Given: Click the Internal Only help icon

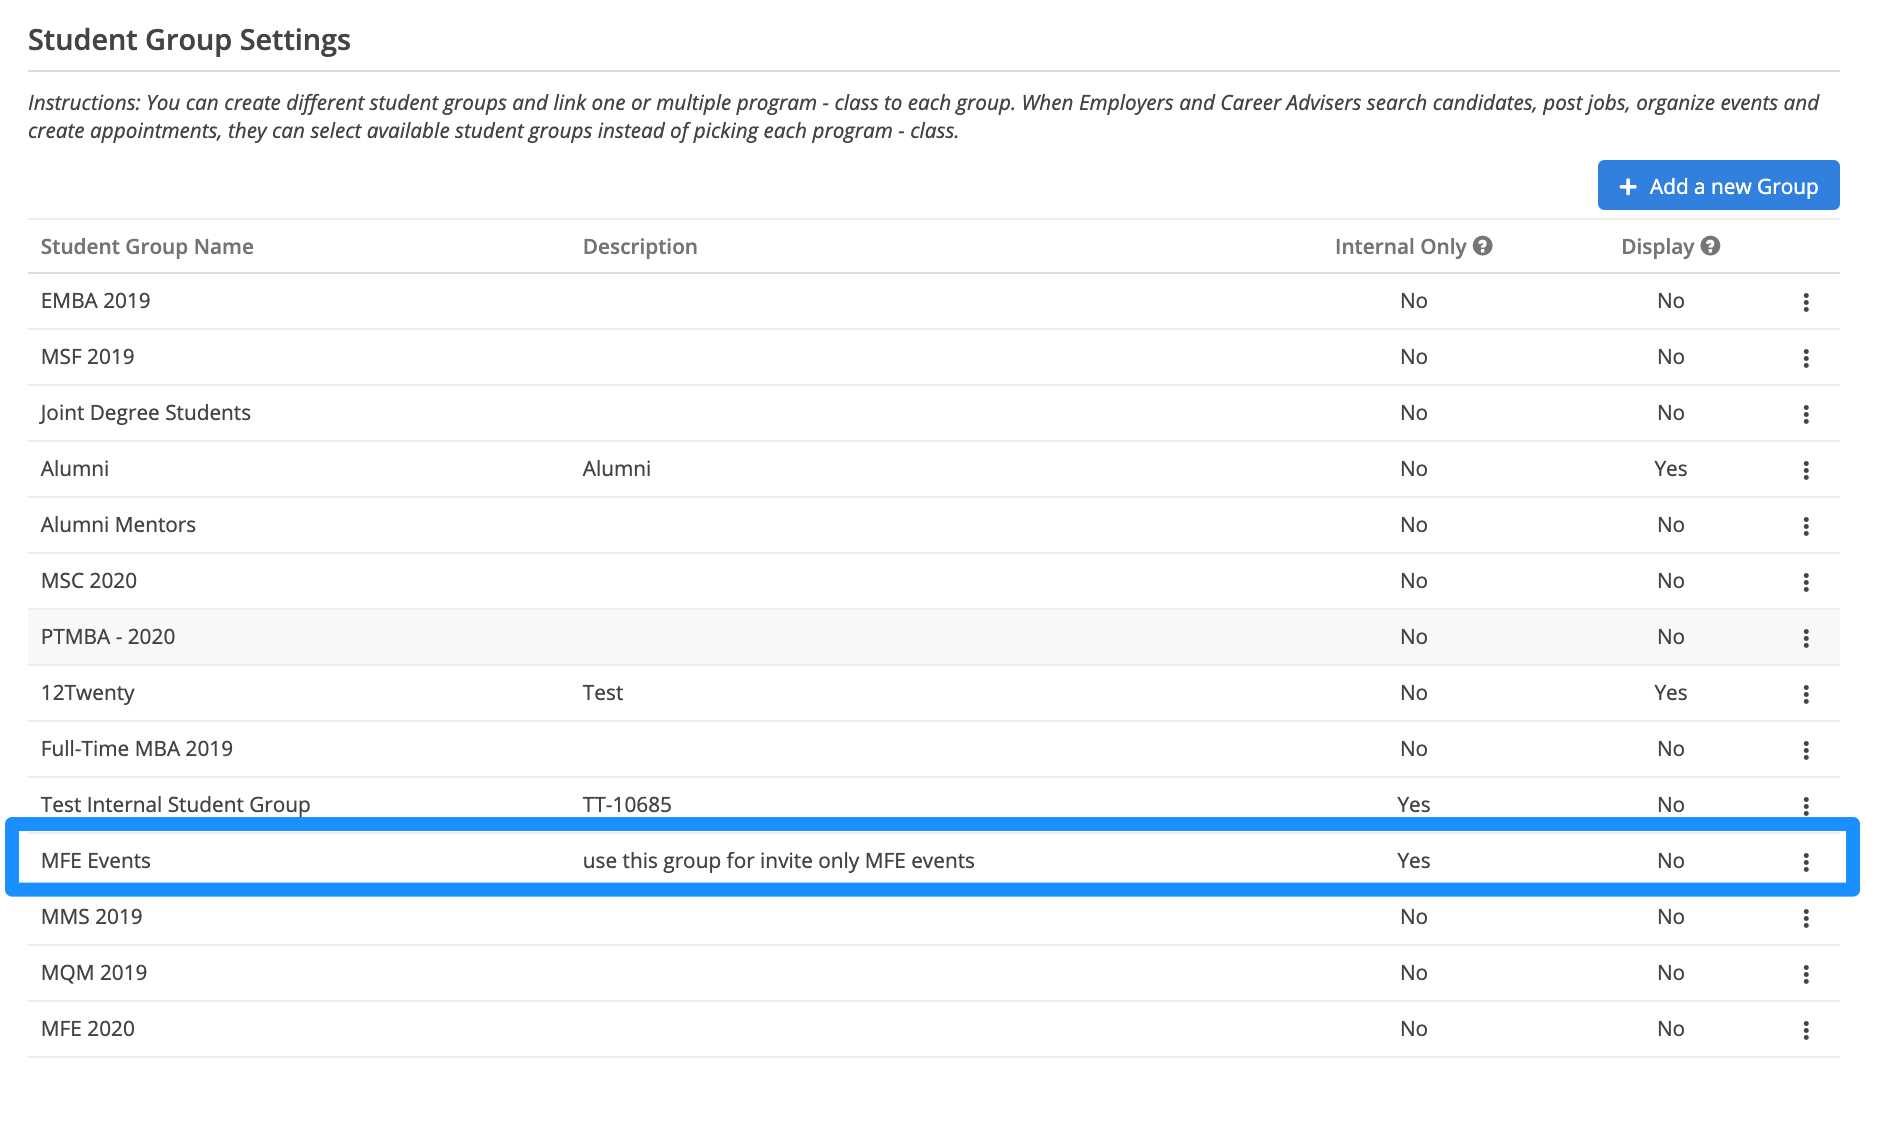Looking at the screenshot, I should click(1483, 246).
